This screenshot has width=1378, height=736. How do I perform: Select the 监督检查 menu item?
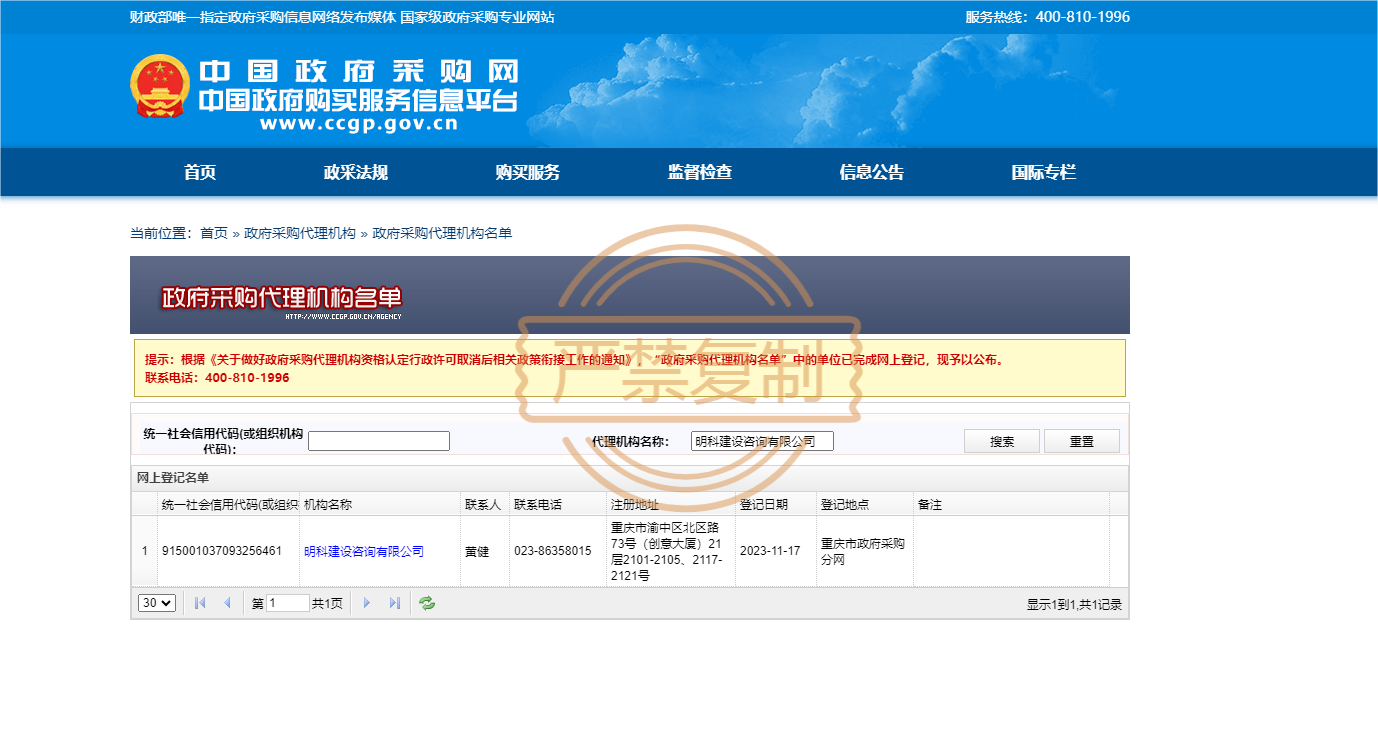[x=699, y=172]
